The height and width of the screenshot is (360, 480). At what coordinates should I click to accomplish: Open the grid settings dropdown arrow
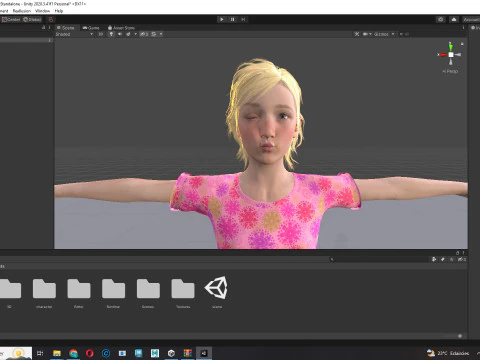(161, 34)
